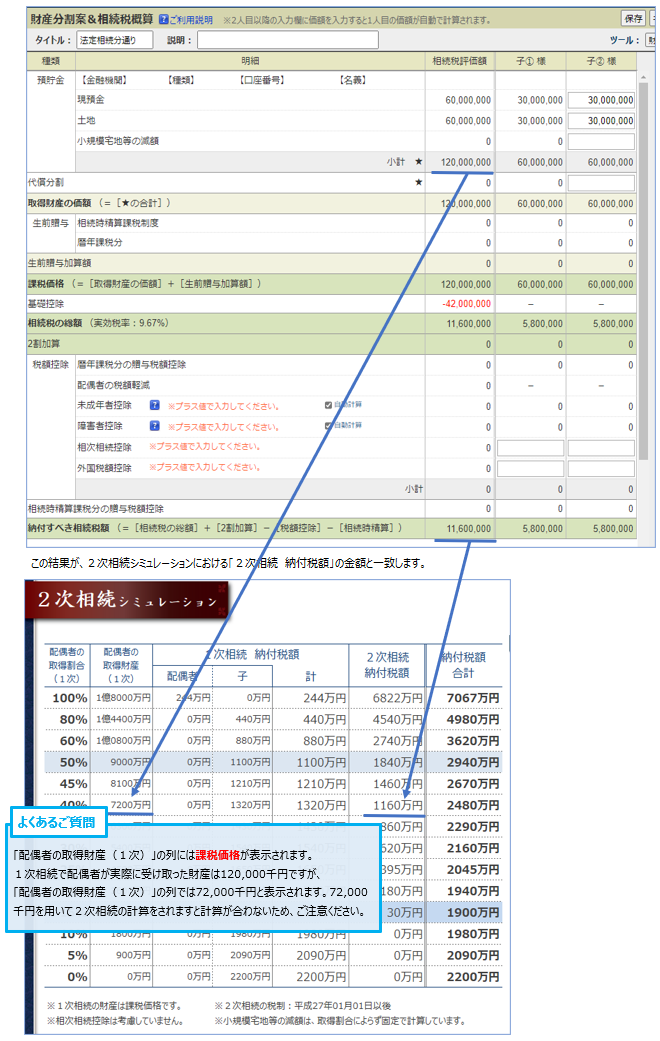Screen dimensions: 660x1041
Task: Edit 子② 現預金 amount field
Action: [x=601, y=100]
